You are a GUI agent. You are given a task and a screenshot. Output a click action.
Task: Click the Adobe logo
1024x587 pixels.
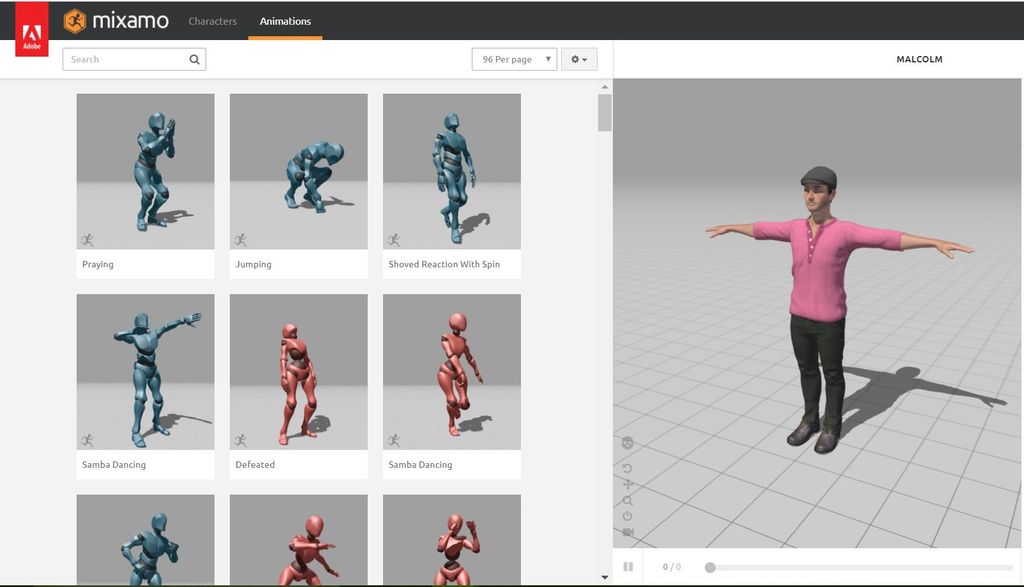[x=31, y=29]
